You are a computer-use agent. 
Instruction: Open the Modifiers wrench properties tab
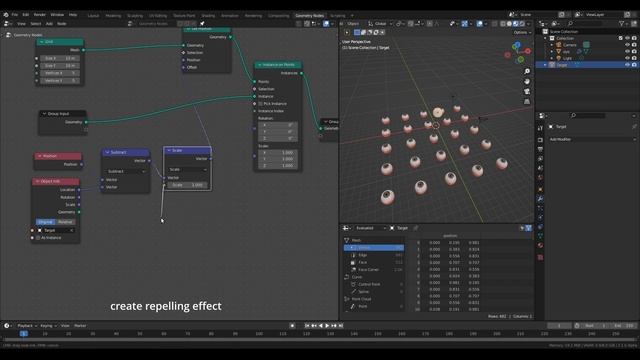coord(540,199)
